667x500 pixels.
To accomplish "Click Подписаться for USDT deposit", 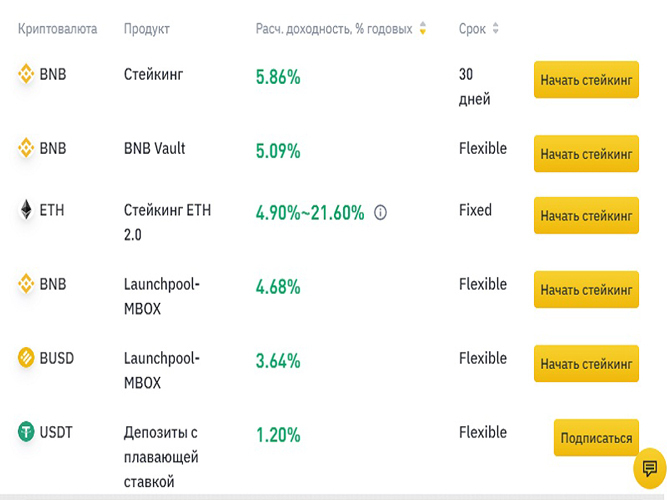I will point(596,437).
